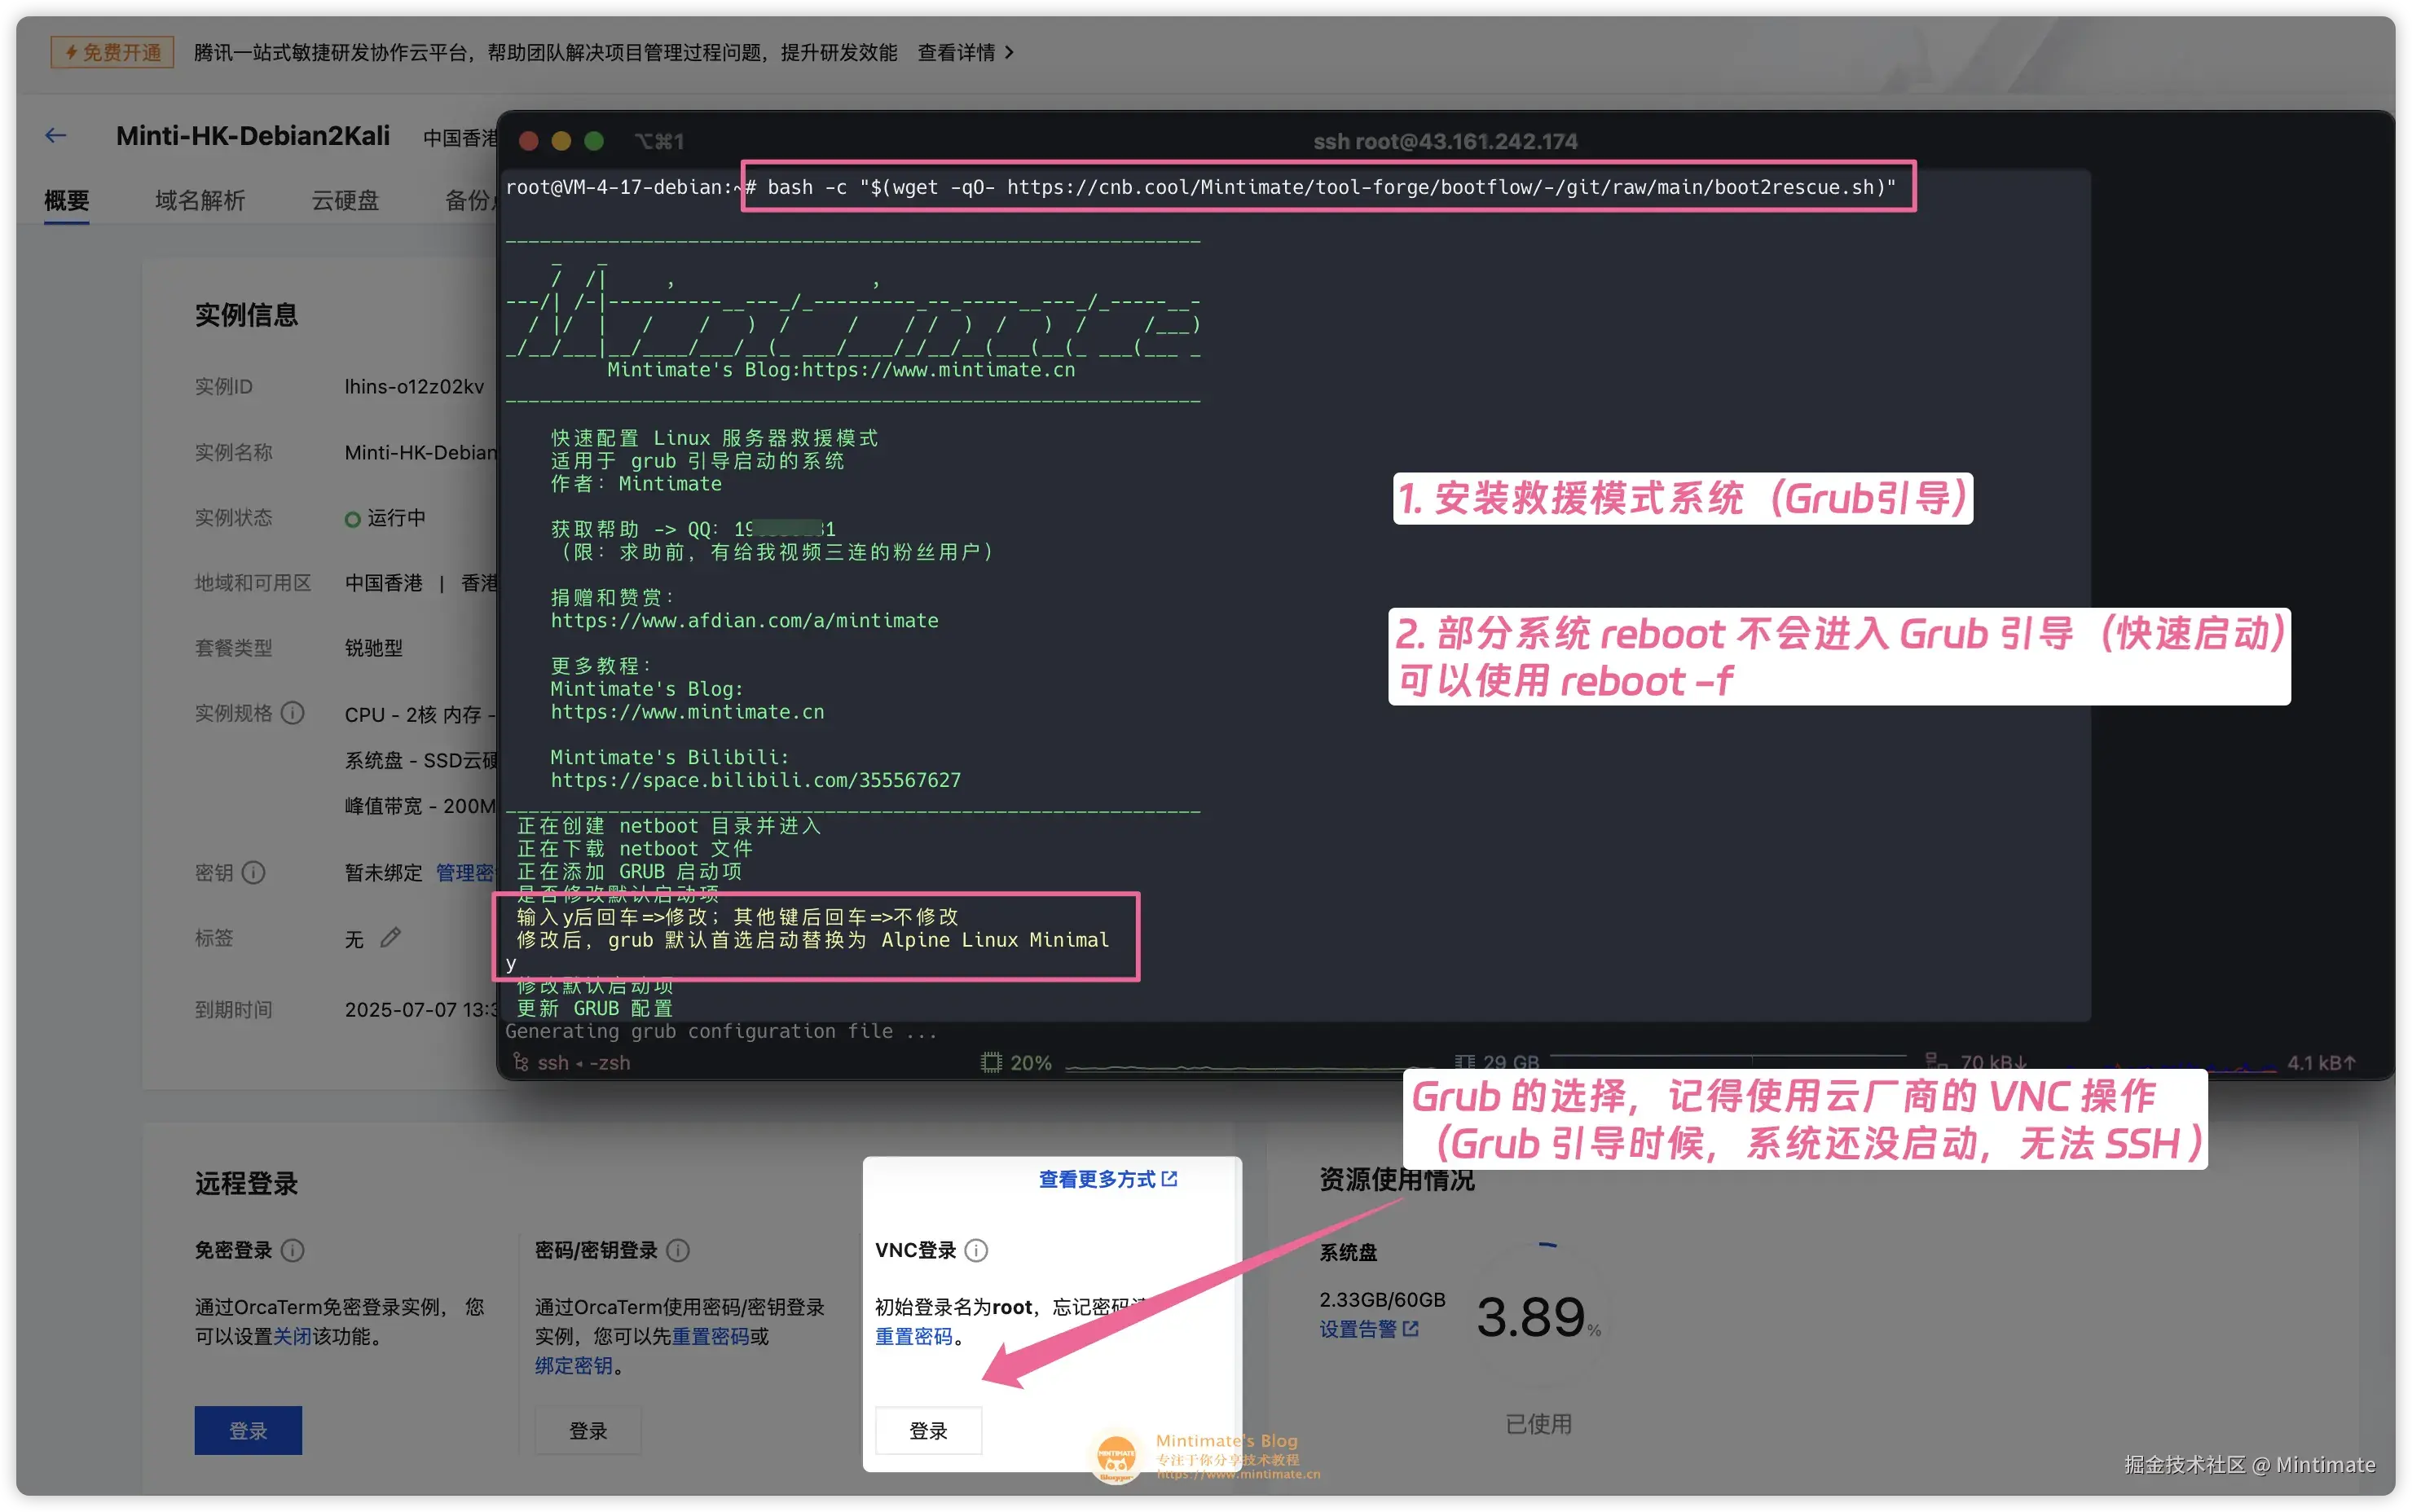
Task: Open the 重置密码 link
Action: [913, 1336]
